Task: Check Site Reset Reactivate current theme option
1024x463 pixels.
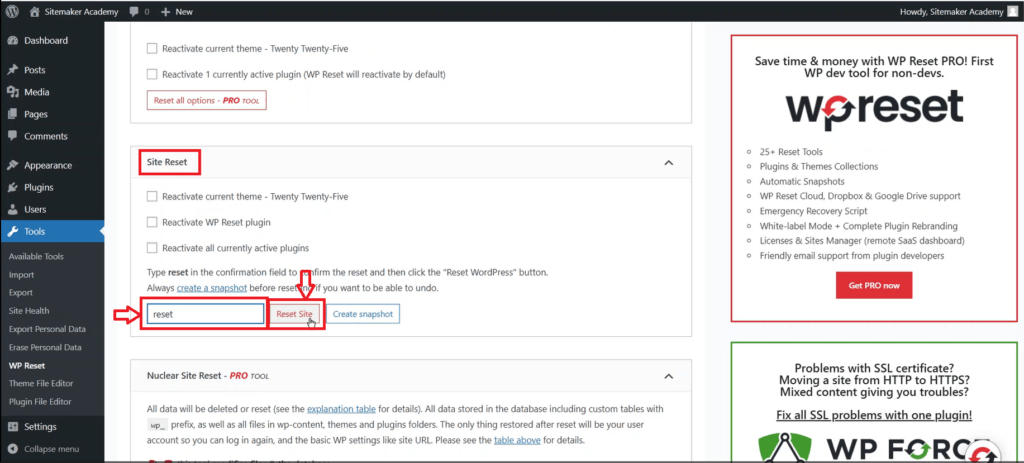Action: [x=152, y=196]
